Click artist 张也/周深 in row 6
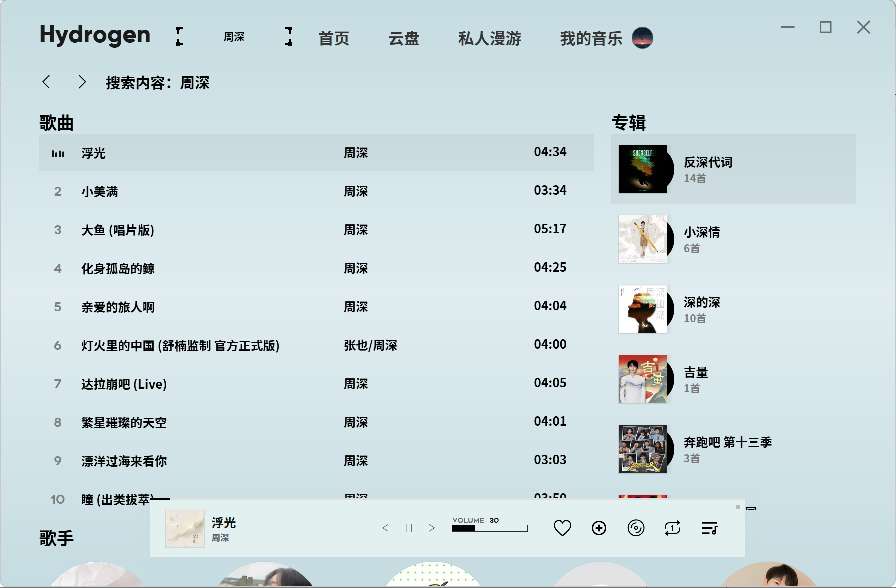 coord(370,345)
